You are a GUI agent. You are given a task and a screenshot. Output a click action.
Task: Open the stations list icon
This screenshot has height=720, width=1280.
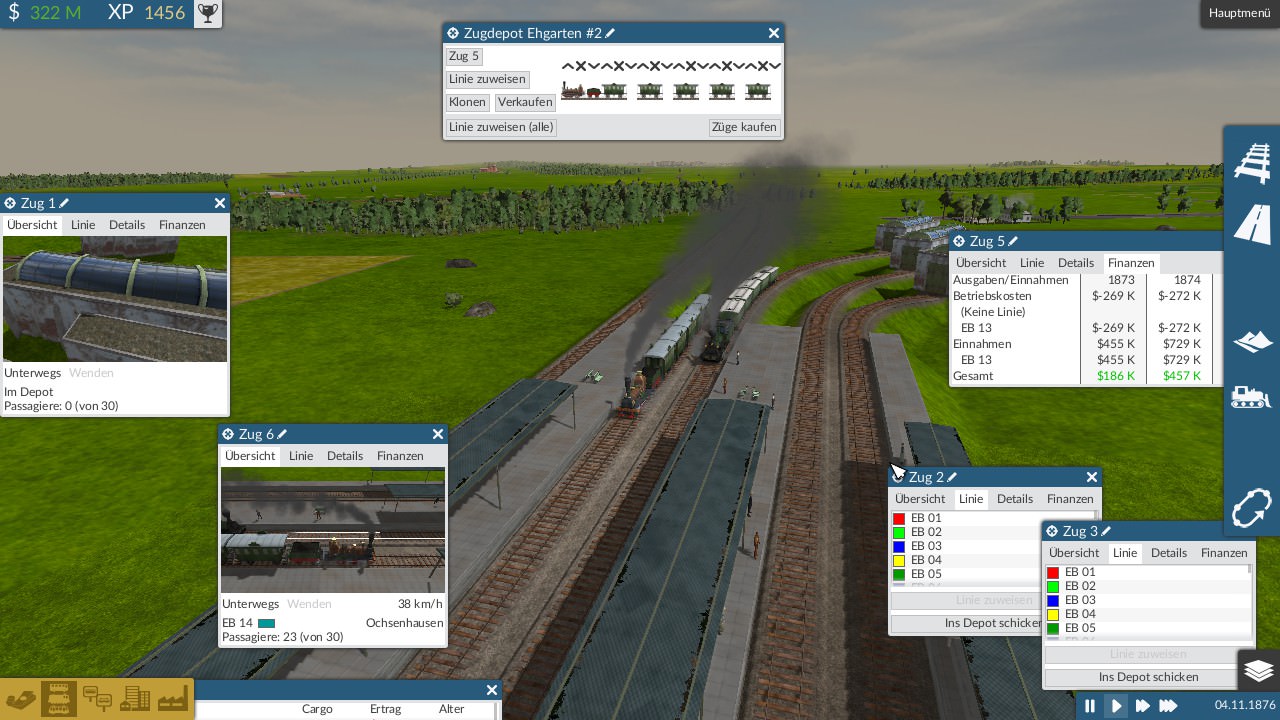(97, 698)
